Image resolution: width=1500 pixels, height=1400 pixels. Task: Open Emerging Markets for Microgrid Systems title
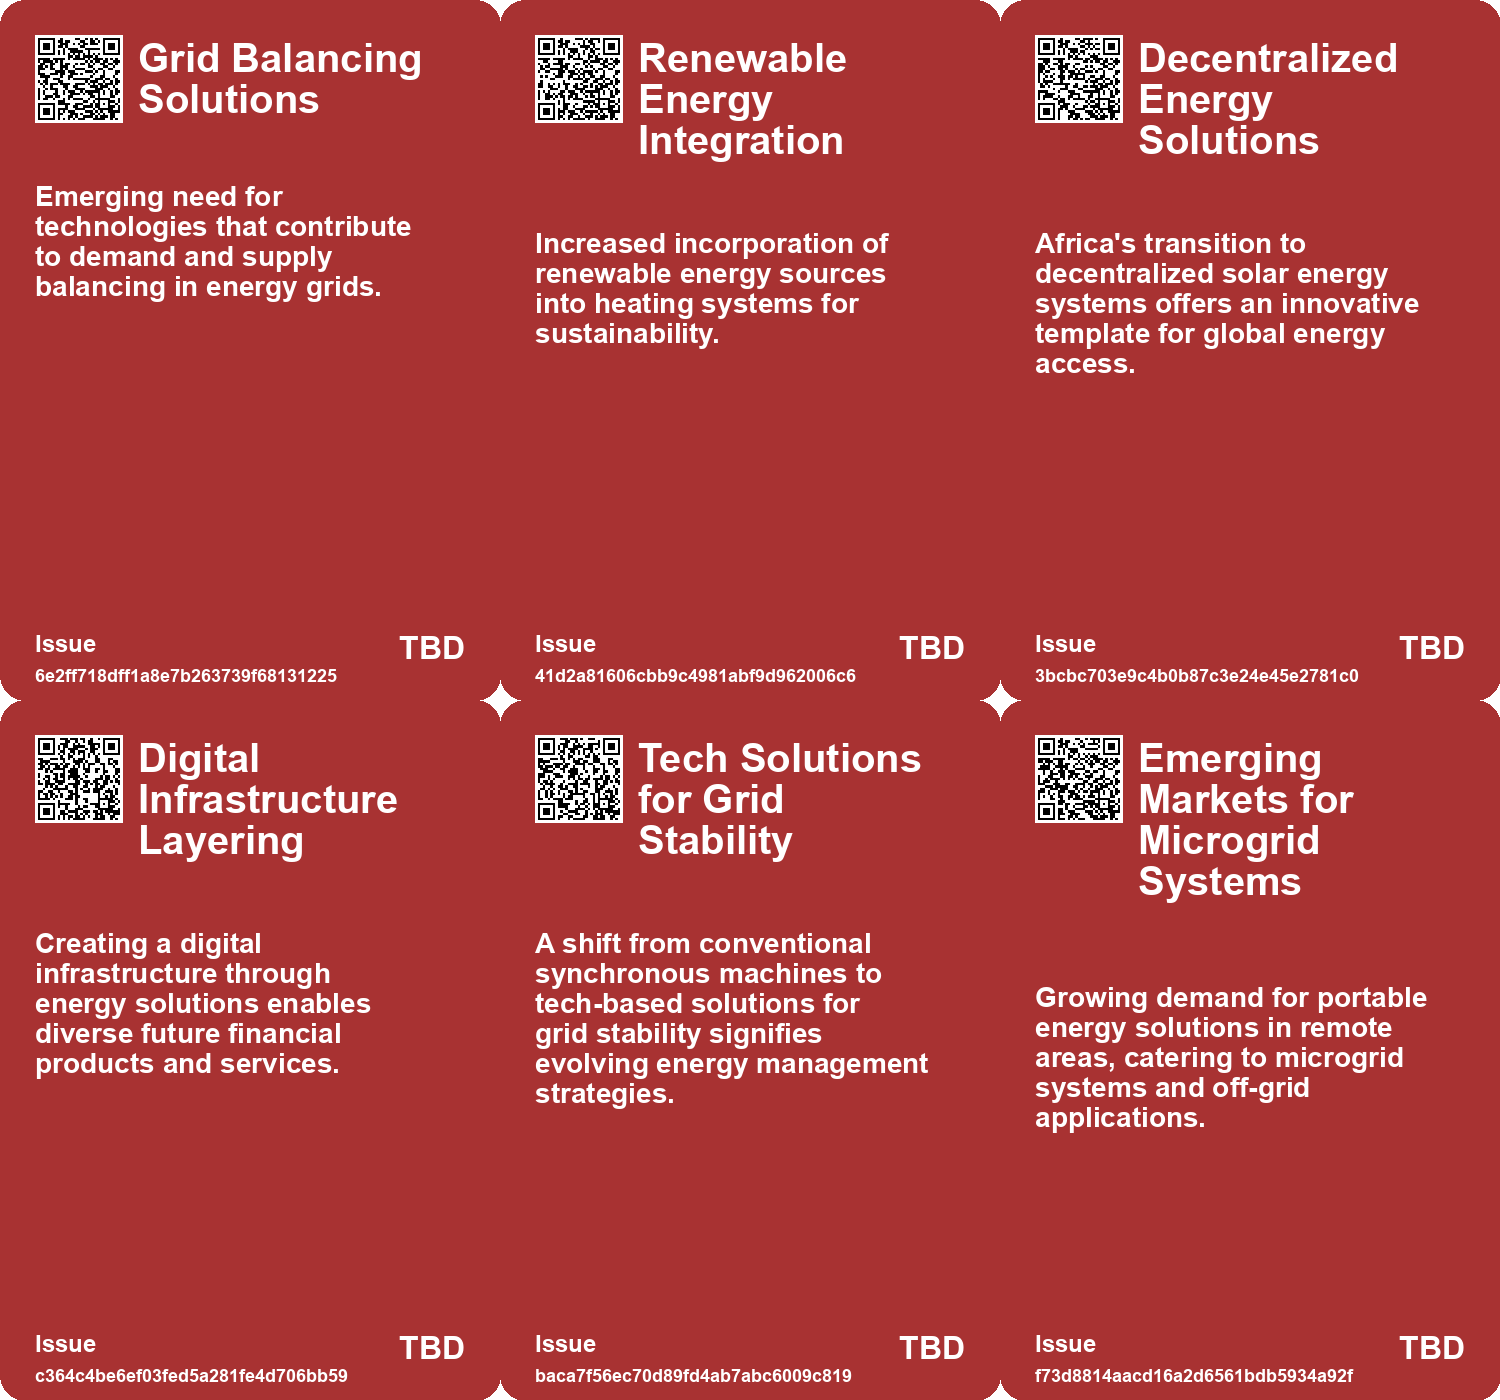point(1245,820)
